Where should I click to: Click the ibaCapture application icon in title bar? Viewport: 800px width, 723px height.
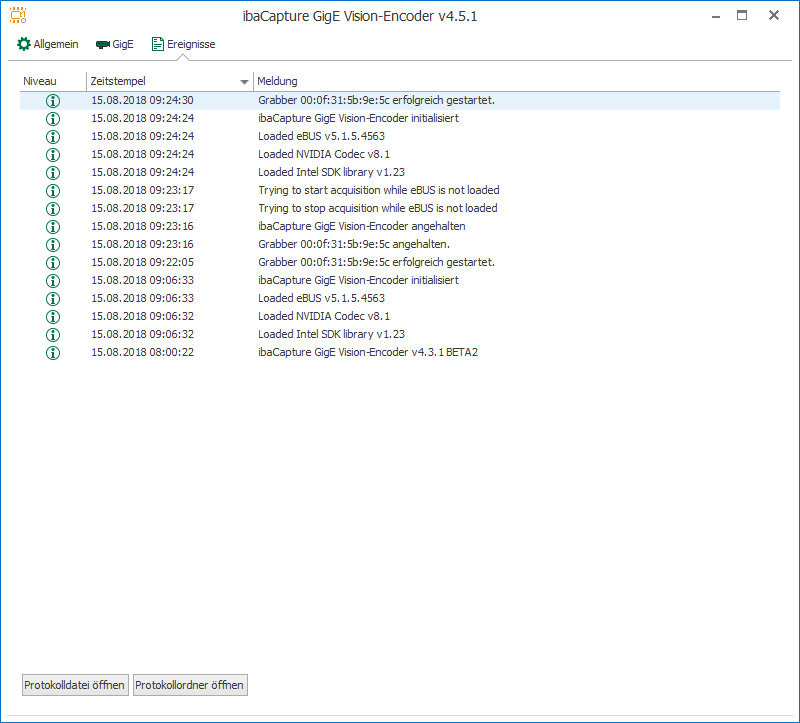(18, 15)
